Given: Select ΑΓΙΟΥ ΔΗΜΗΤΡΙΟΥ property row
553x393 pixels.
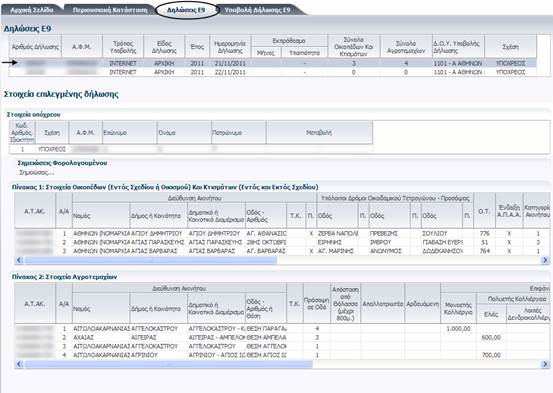Looking at the screenshot, I should coord(282,233).
